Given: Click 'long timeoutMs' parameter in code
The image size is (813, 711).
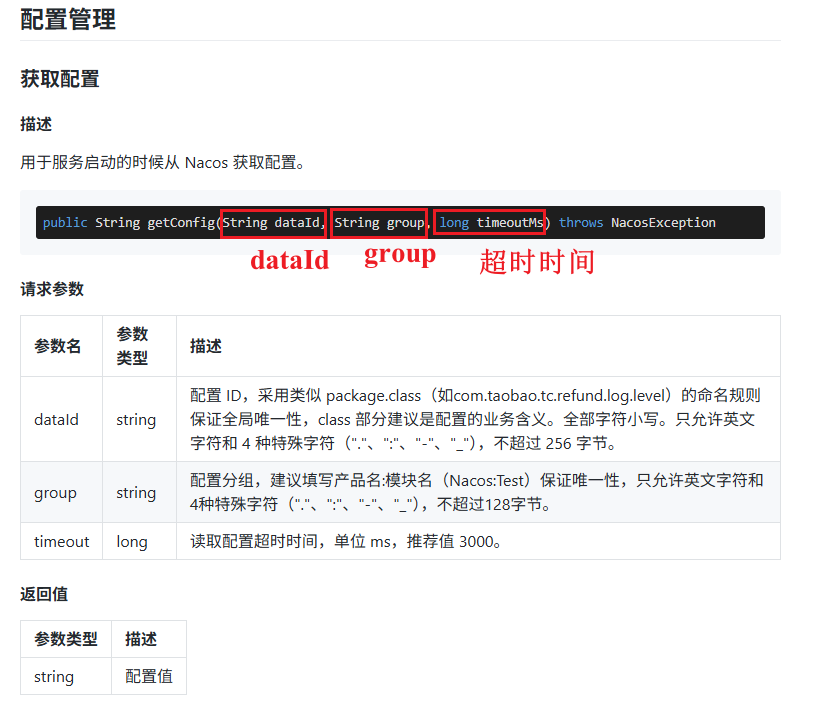Looking at the screenshot, I should [491, 223].
